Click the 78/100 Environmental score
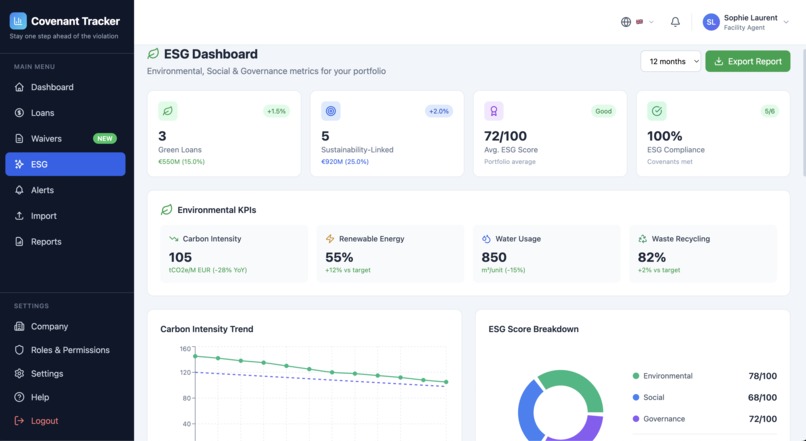The width and height of the screenshot is (806, 441). click(x=763, y=376)
